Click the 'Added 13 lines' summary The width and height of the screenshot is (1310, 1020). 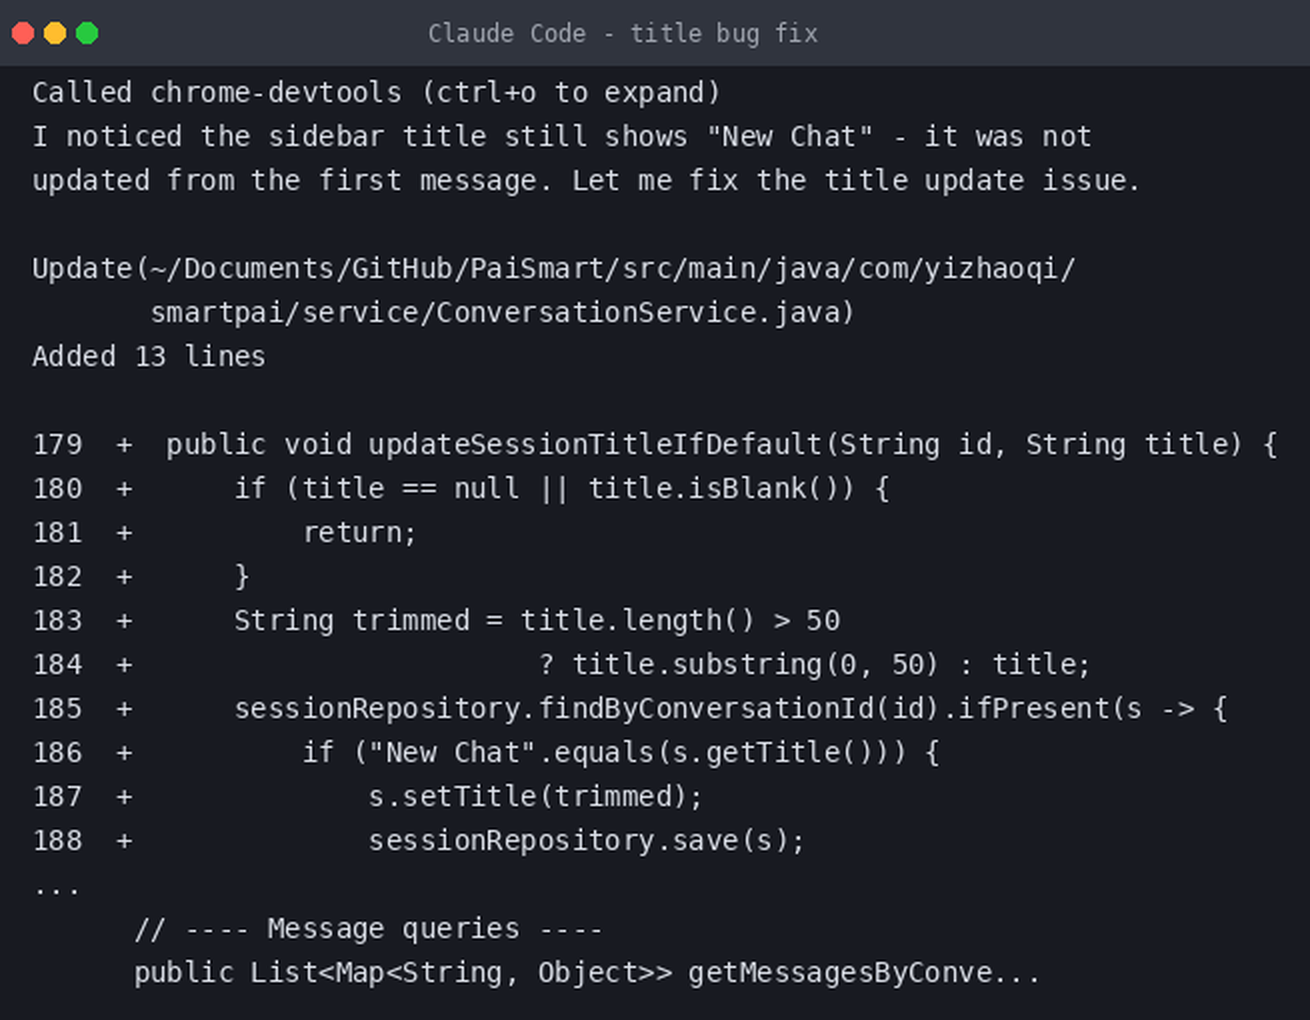pyautogui.click(x=149, y=356)
